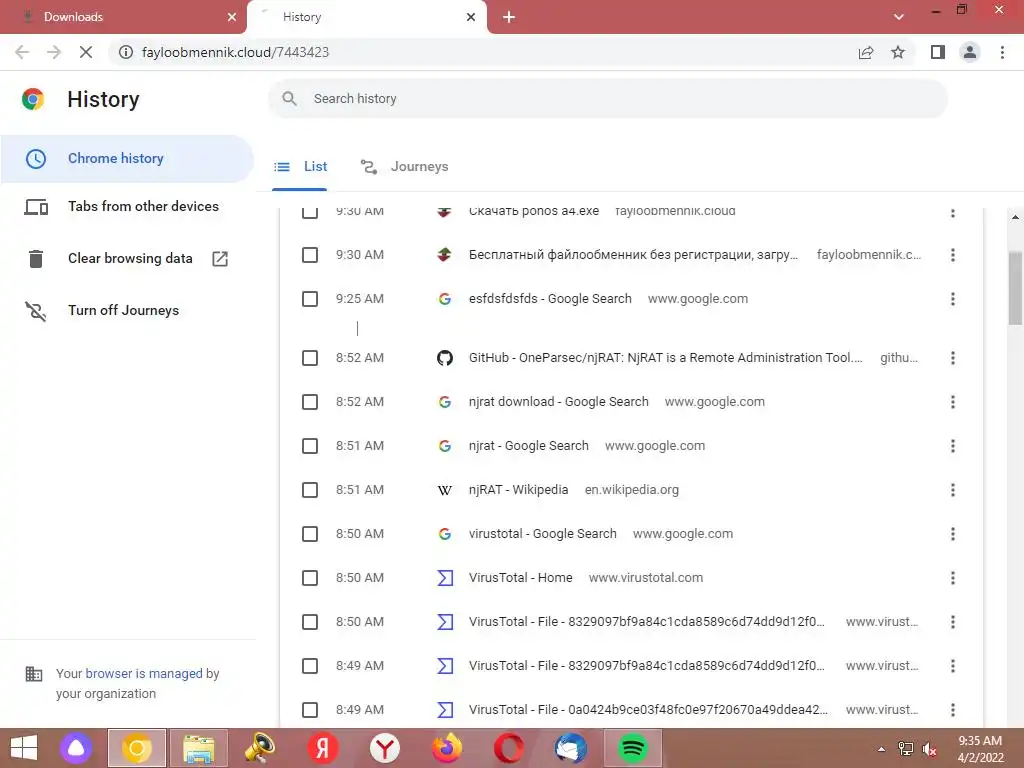Open actions menu for esfdsfdsfds search

[x=953, y=299]
